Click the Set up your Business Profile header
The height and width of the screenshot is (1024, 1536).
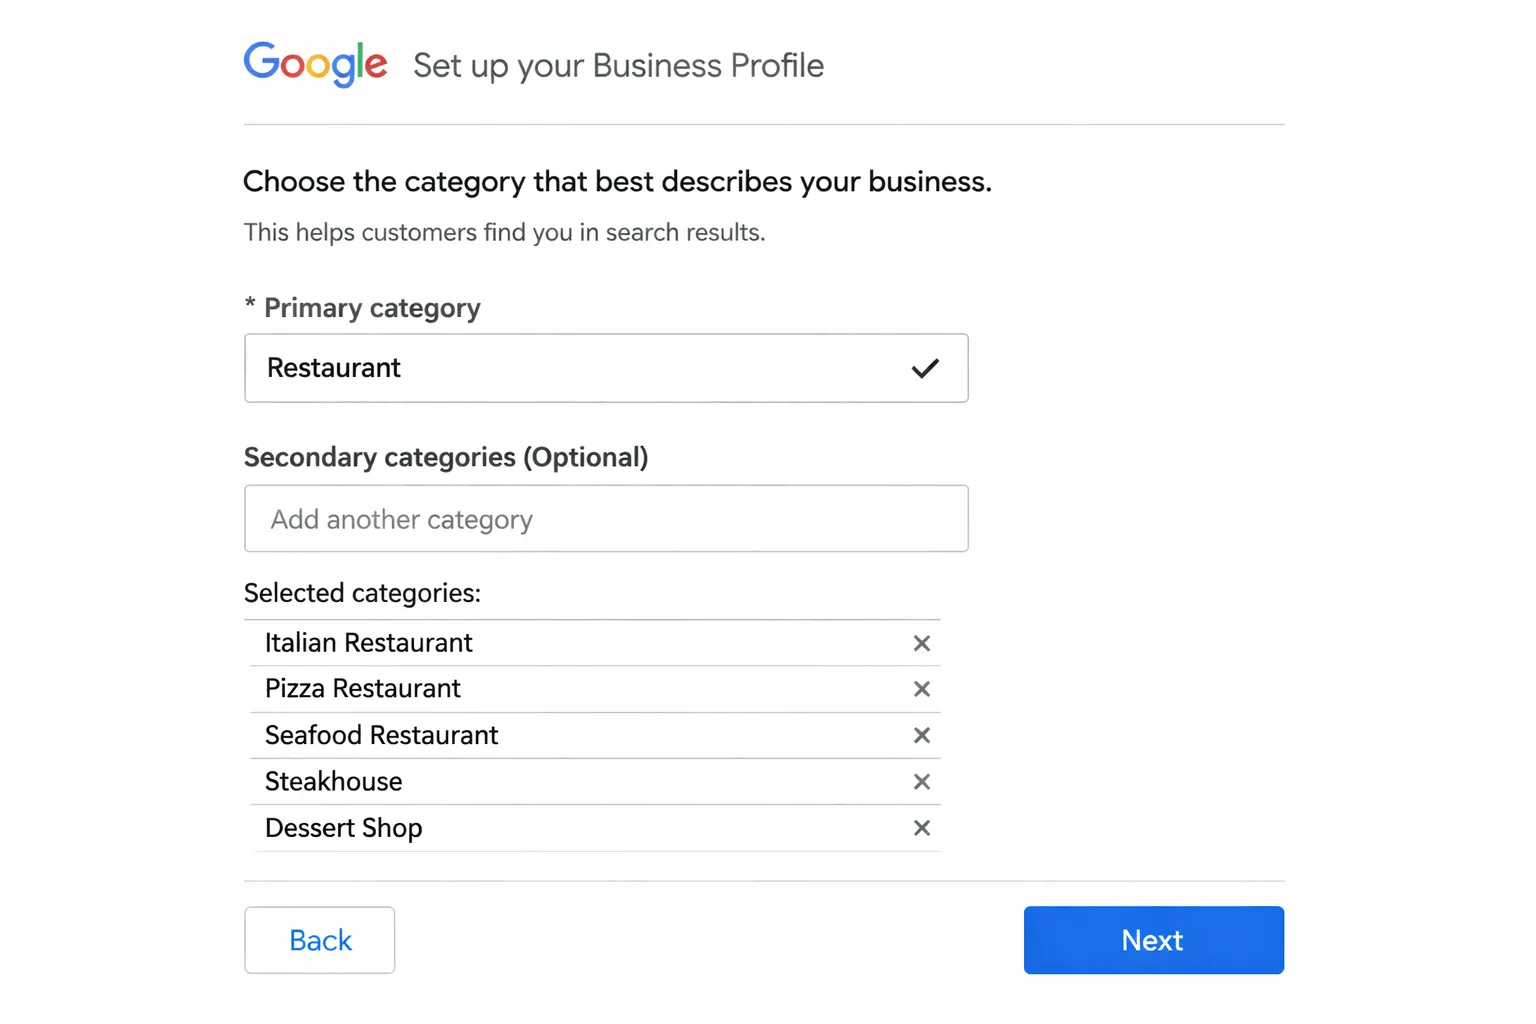(x=618, y=65)
